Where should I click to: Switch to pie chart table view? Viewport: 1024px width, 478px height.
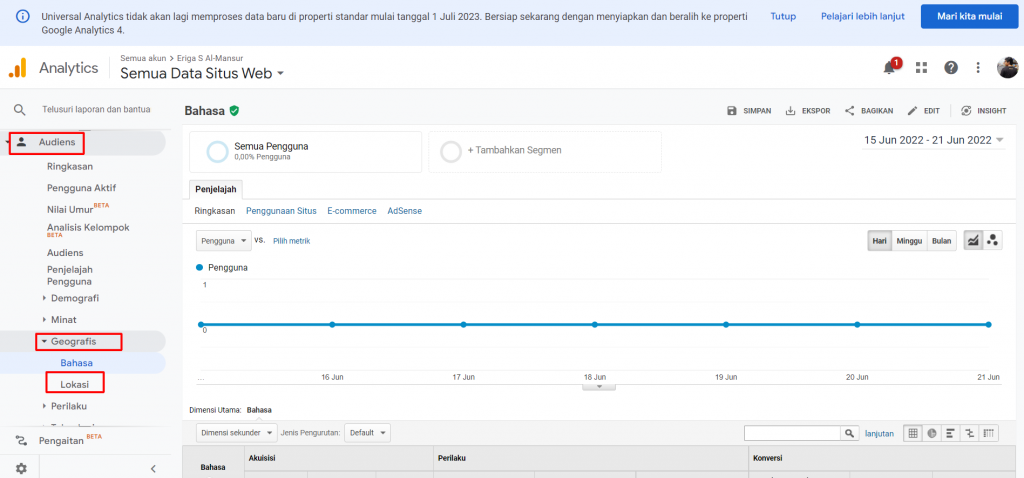932,433
